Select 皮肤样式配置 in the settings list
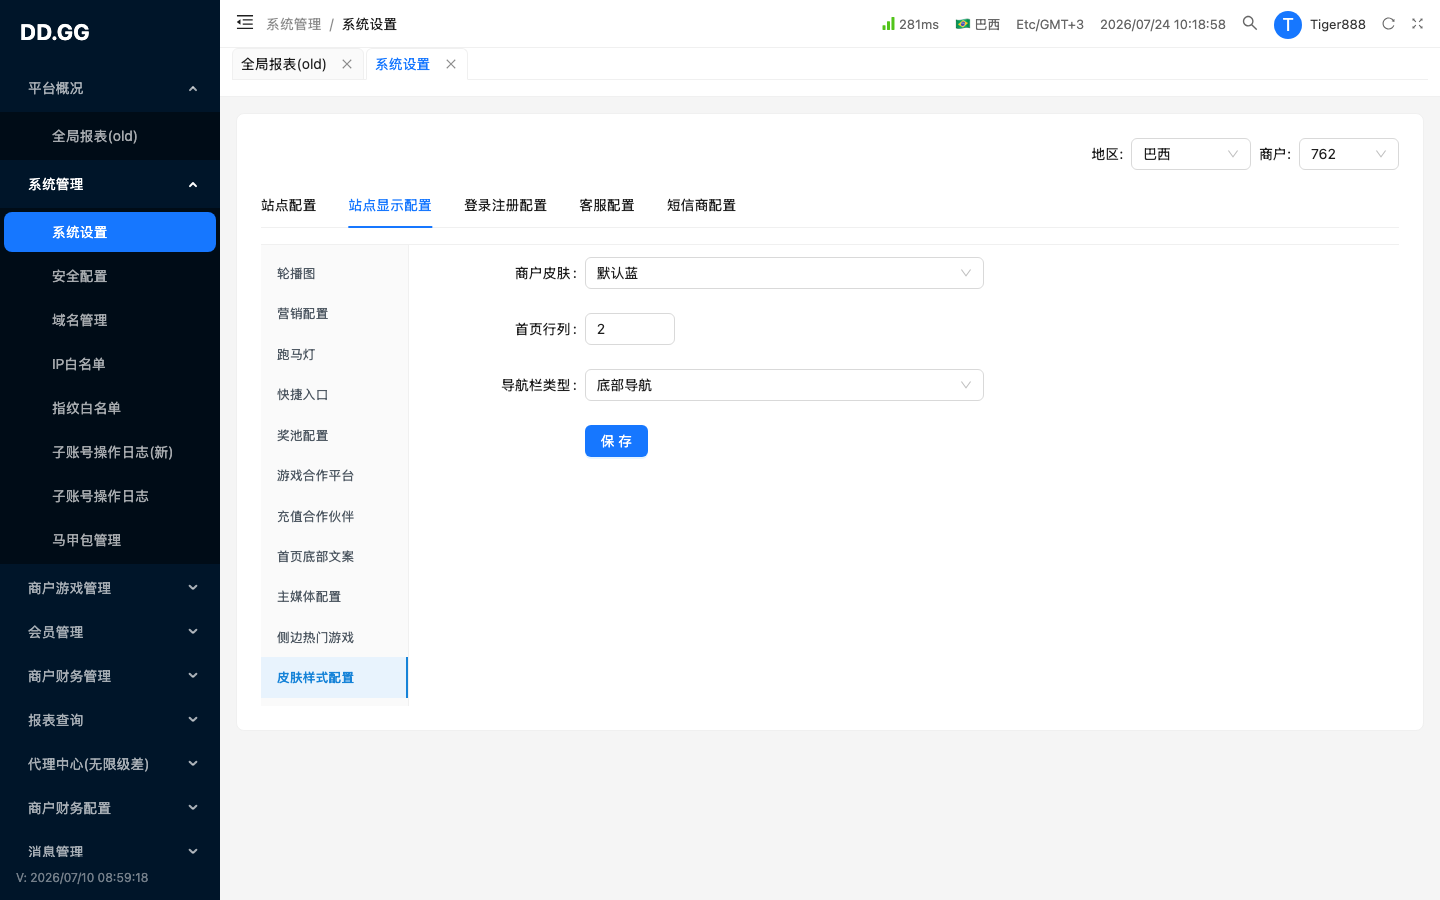Viewport: 1440px width, 900px height. pos(334,678)
